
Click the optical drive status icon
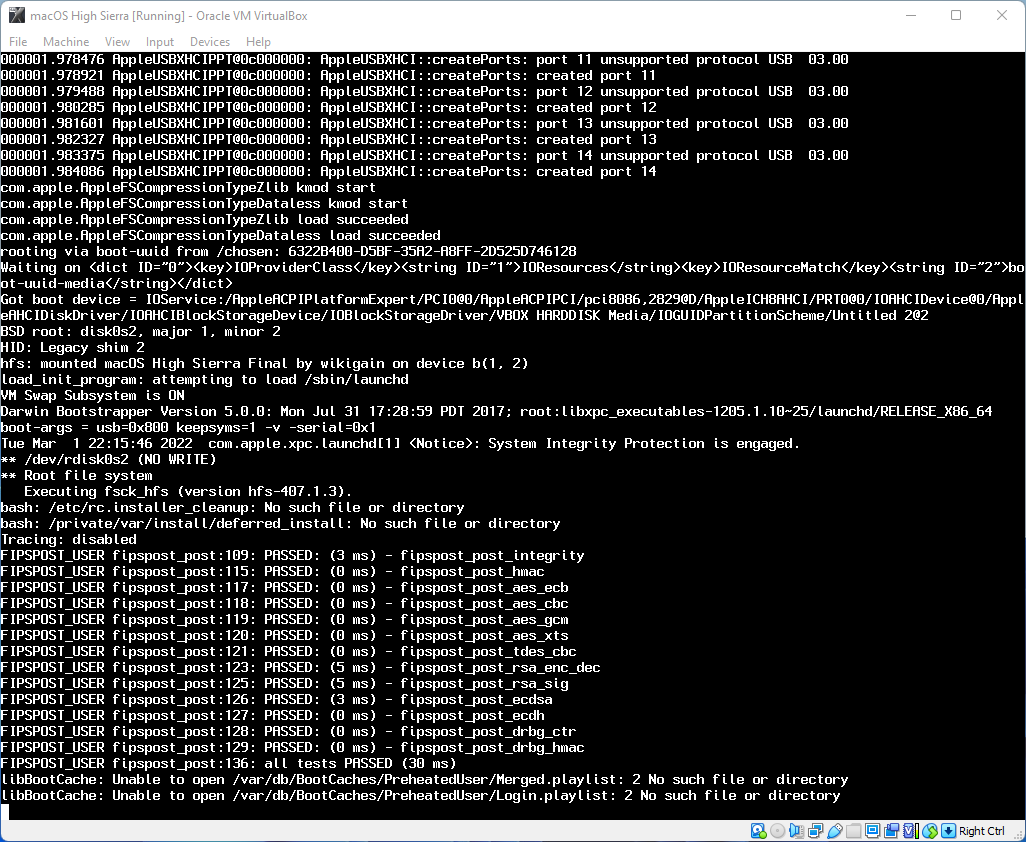[777, 831]
